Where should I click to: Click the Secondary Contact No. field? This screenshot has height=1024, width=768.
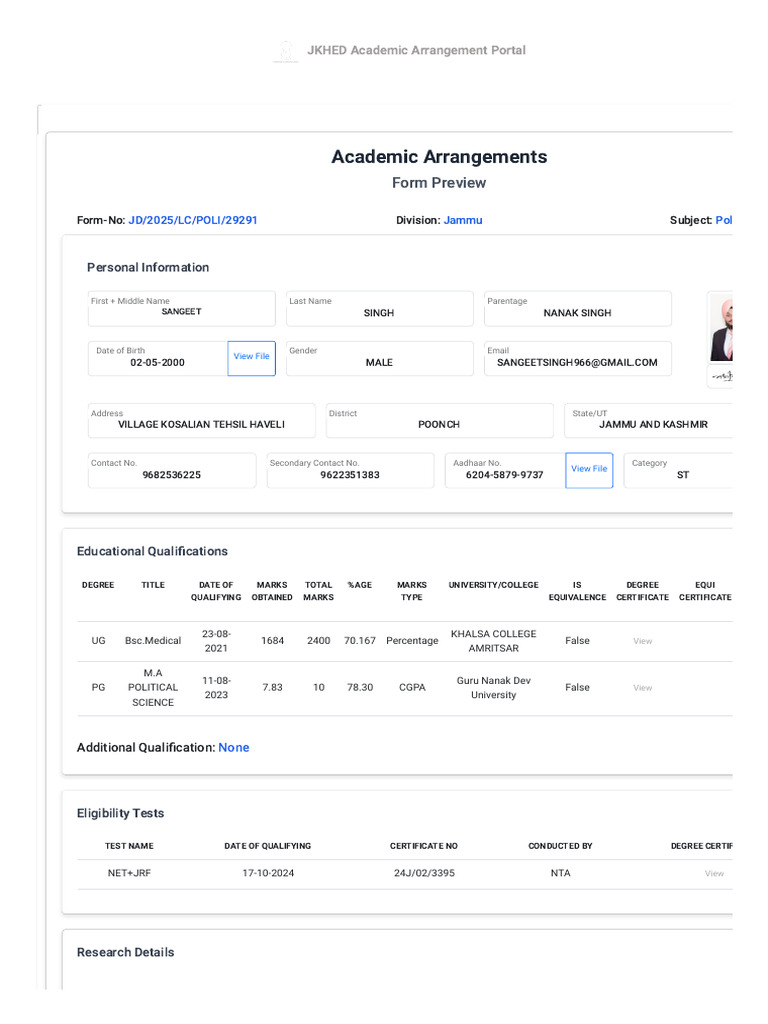pos(350,471)
